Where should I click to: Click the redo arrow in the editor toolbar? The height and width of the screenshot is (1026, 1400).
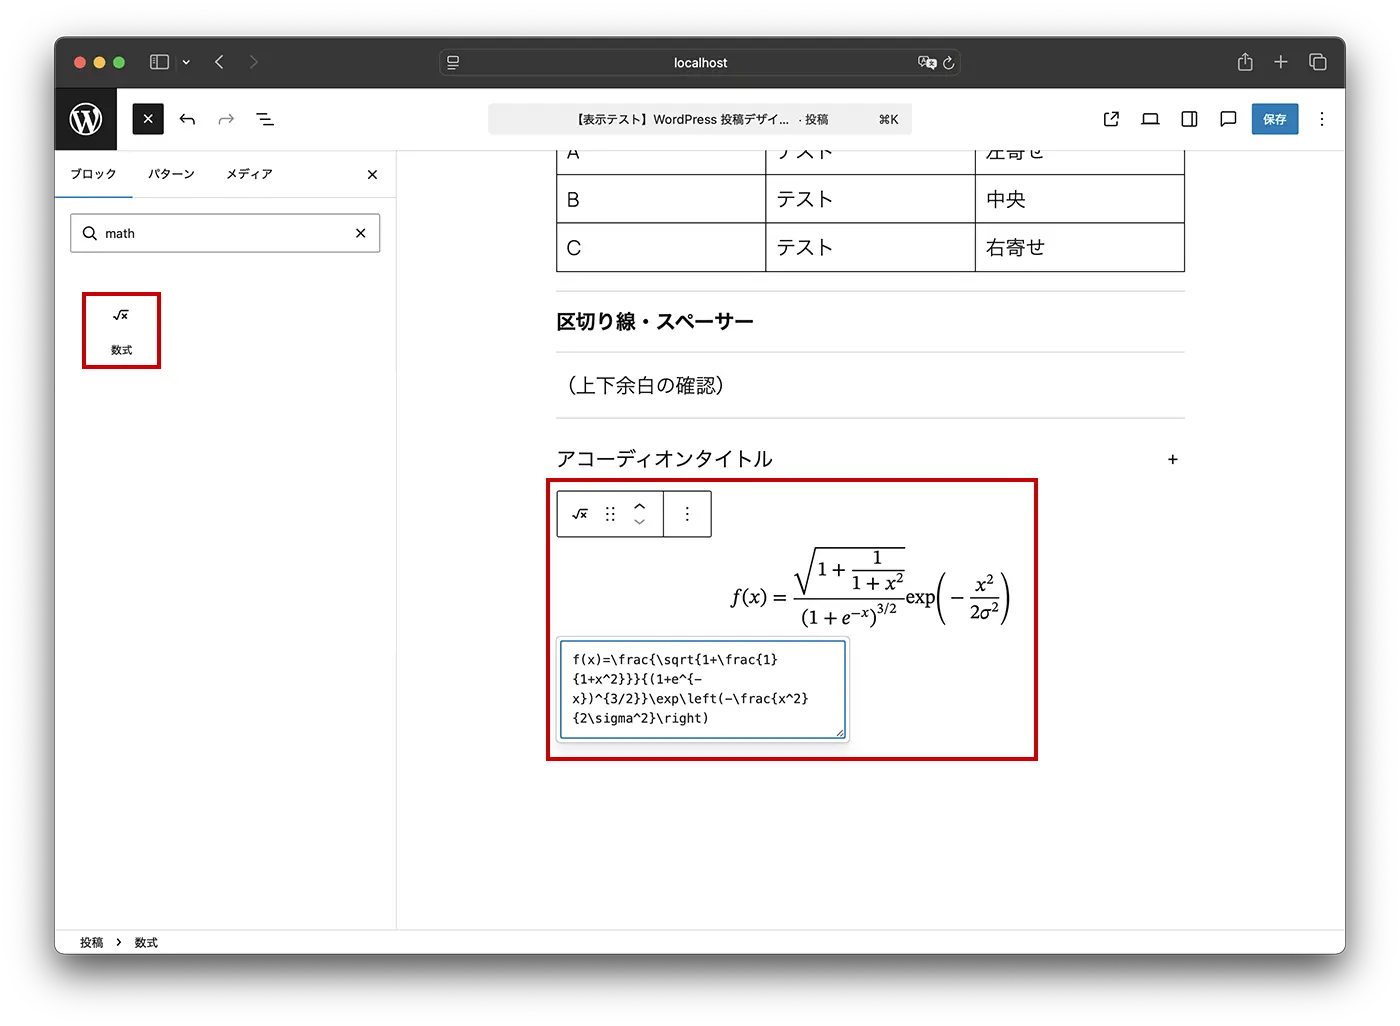click(225, 119)
